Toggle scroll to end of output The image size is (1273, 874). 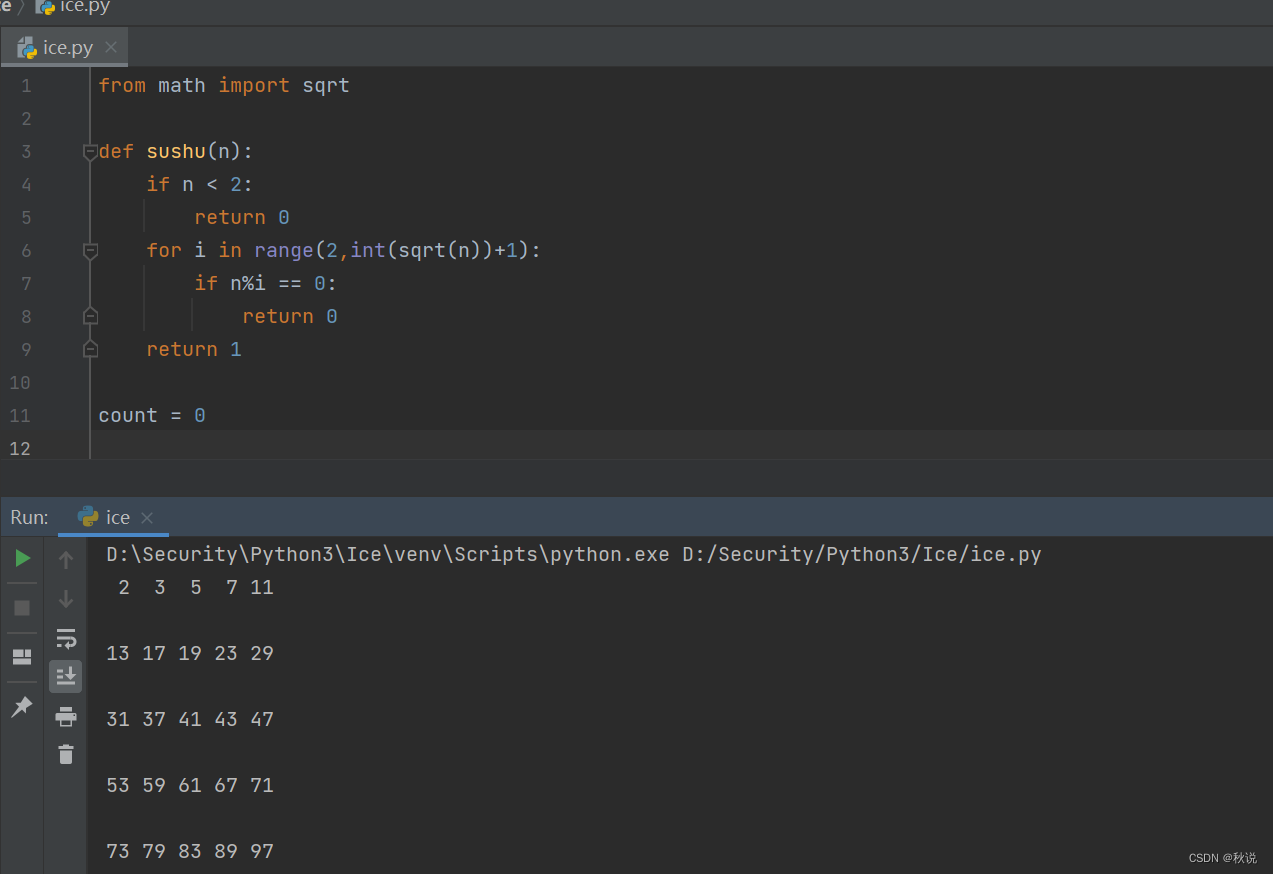[66, 677]
